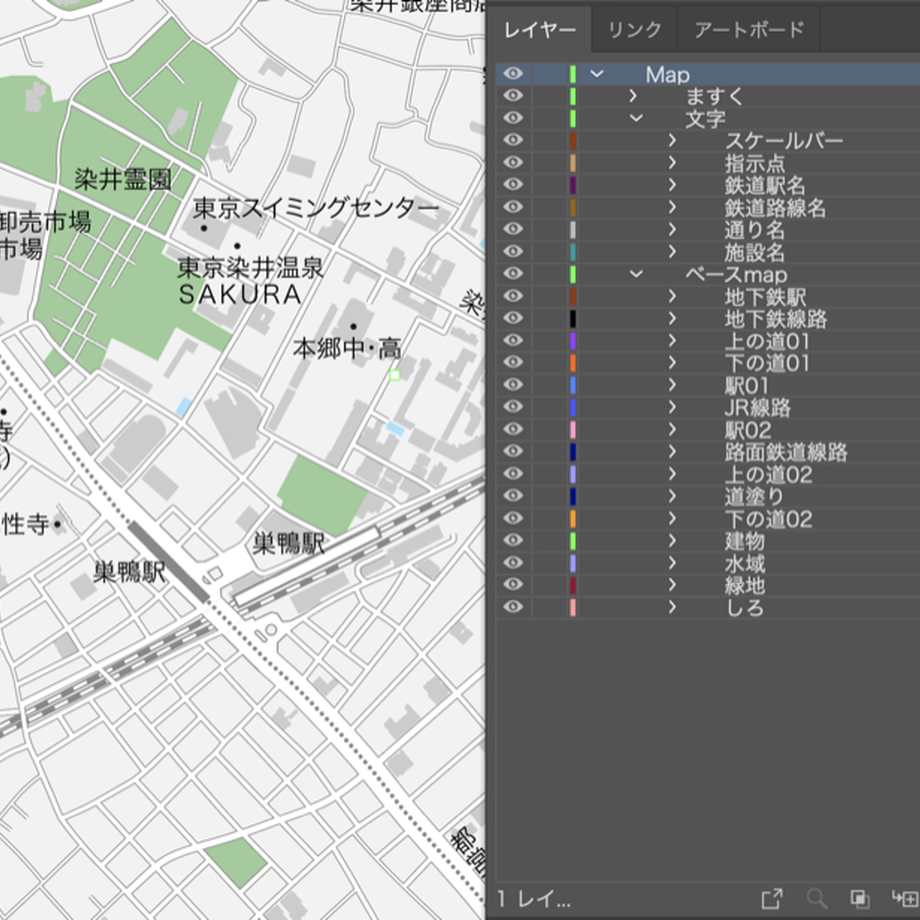Collapse the 文字 layer group
Image resolution: width=920 pixels, height=920 pixels.
(x=636, y=118)
